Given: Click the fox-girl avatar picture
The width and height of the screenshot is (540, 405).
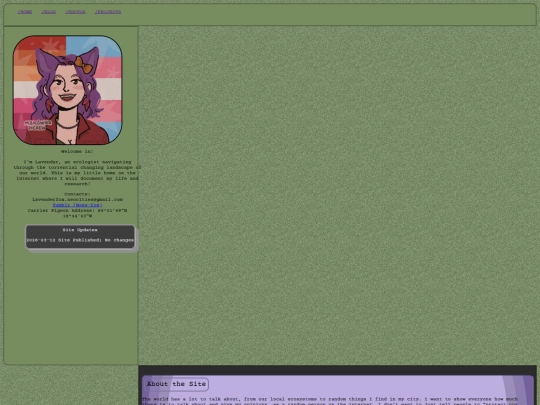Looking at the screenshot, I should click(x=68, y=90).
